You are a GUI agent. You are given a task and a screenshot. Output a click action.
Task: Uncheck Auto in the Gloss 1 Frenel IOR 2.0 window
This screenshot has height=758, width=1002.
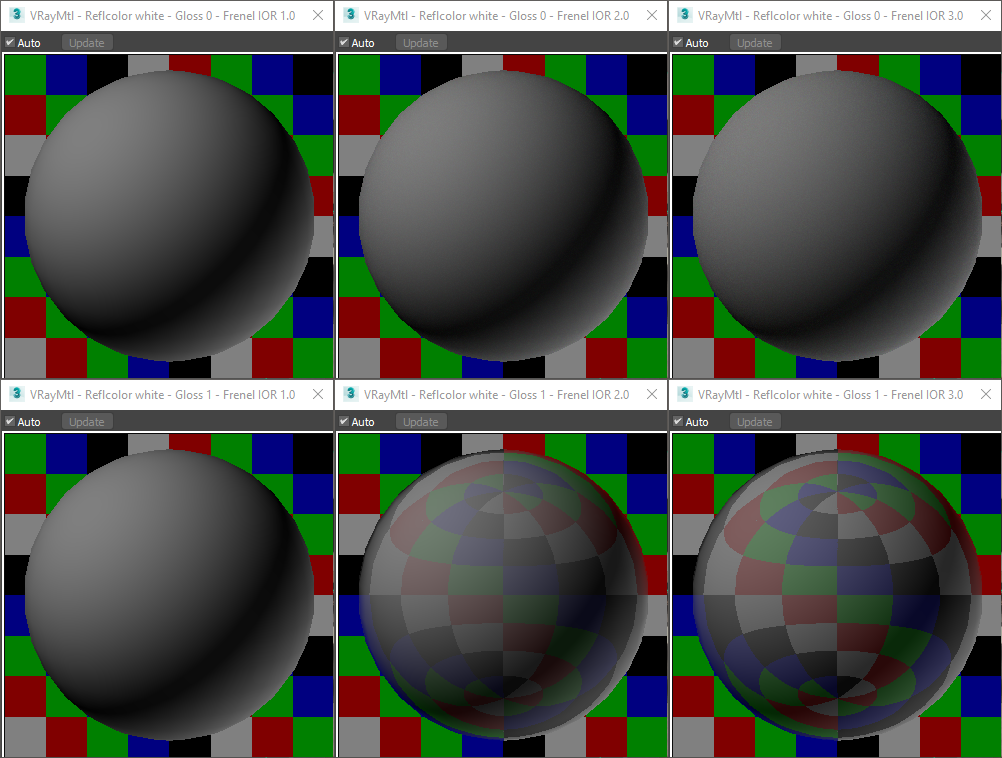click(343, 421)
